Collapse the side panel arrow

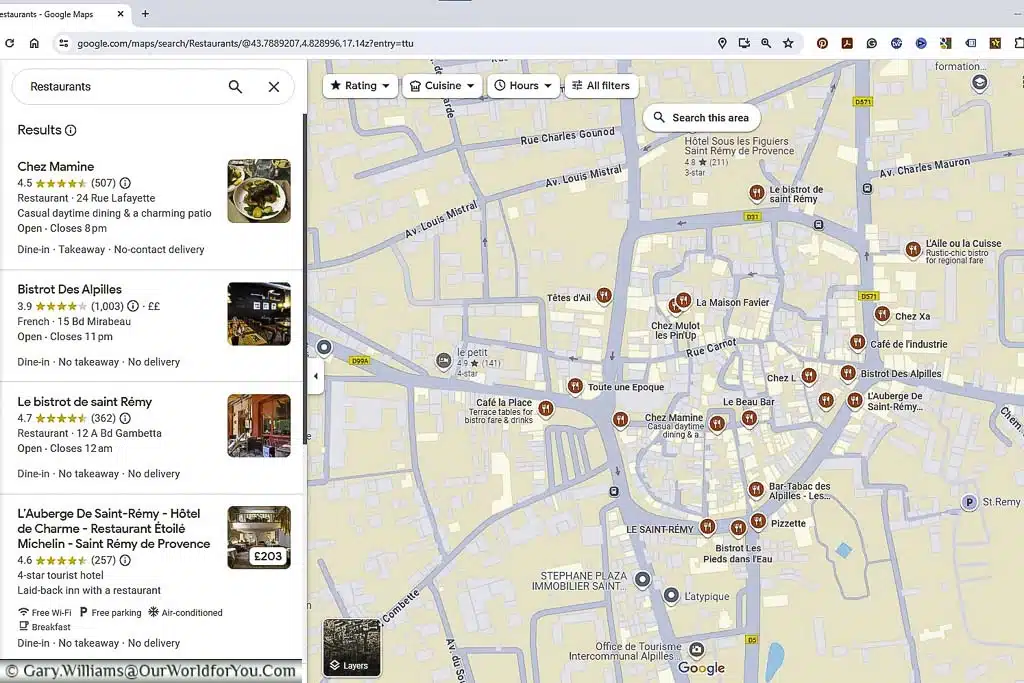[x=315, y=376]
